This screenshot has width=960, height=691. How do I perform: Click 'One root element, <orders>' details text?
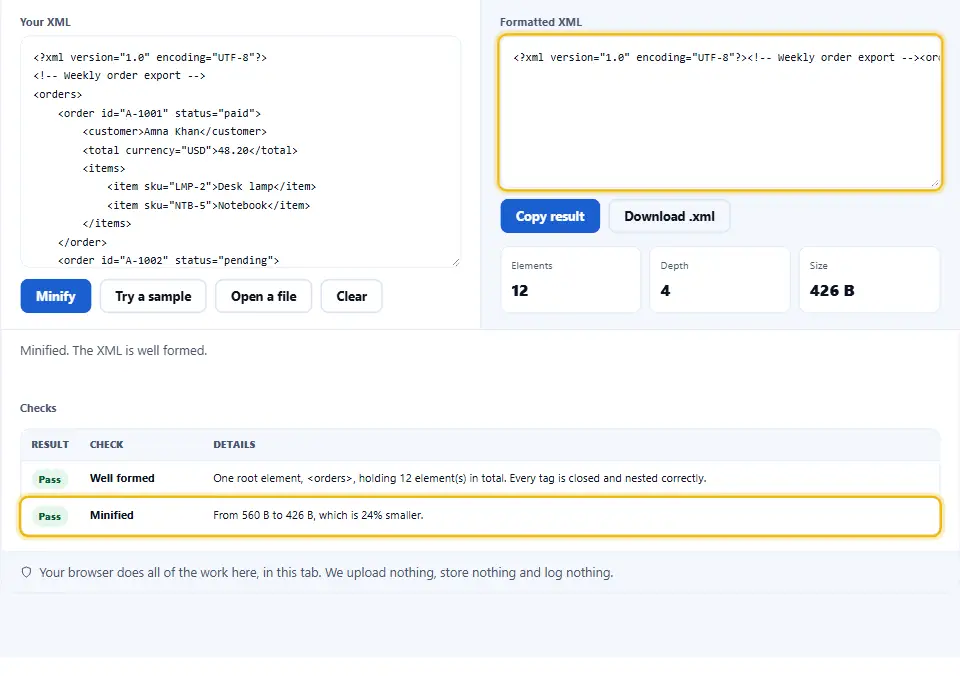coord(459,478)
